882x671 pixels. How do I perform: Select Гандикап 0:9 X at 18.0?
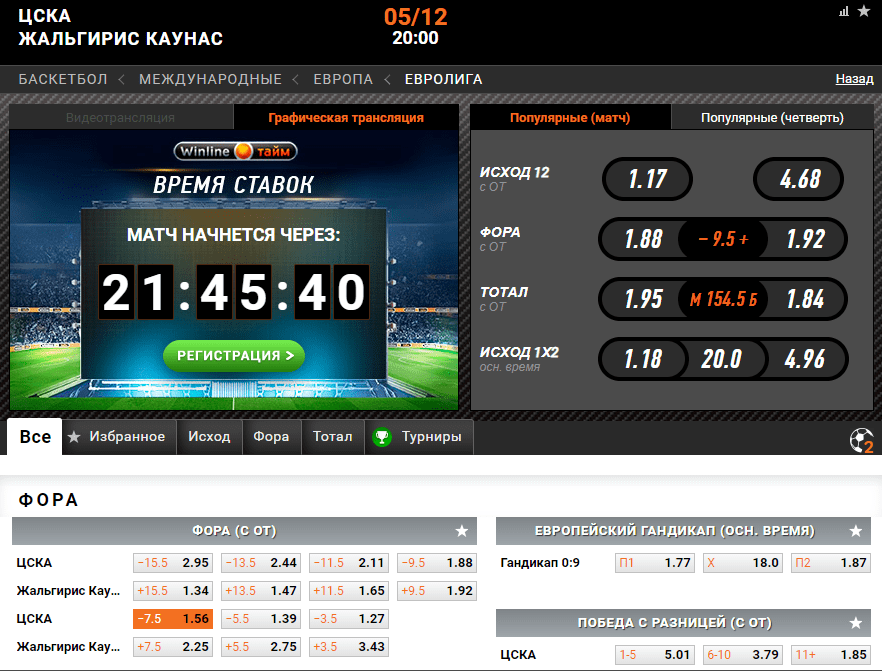tap(742, 562)
